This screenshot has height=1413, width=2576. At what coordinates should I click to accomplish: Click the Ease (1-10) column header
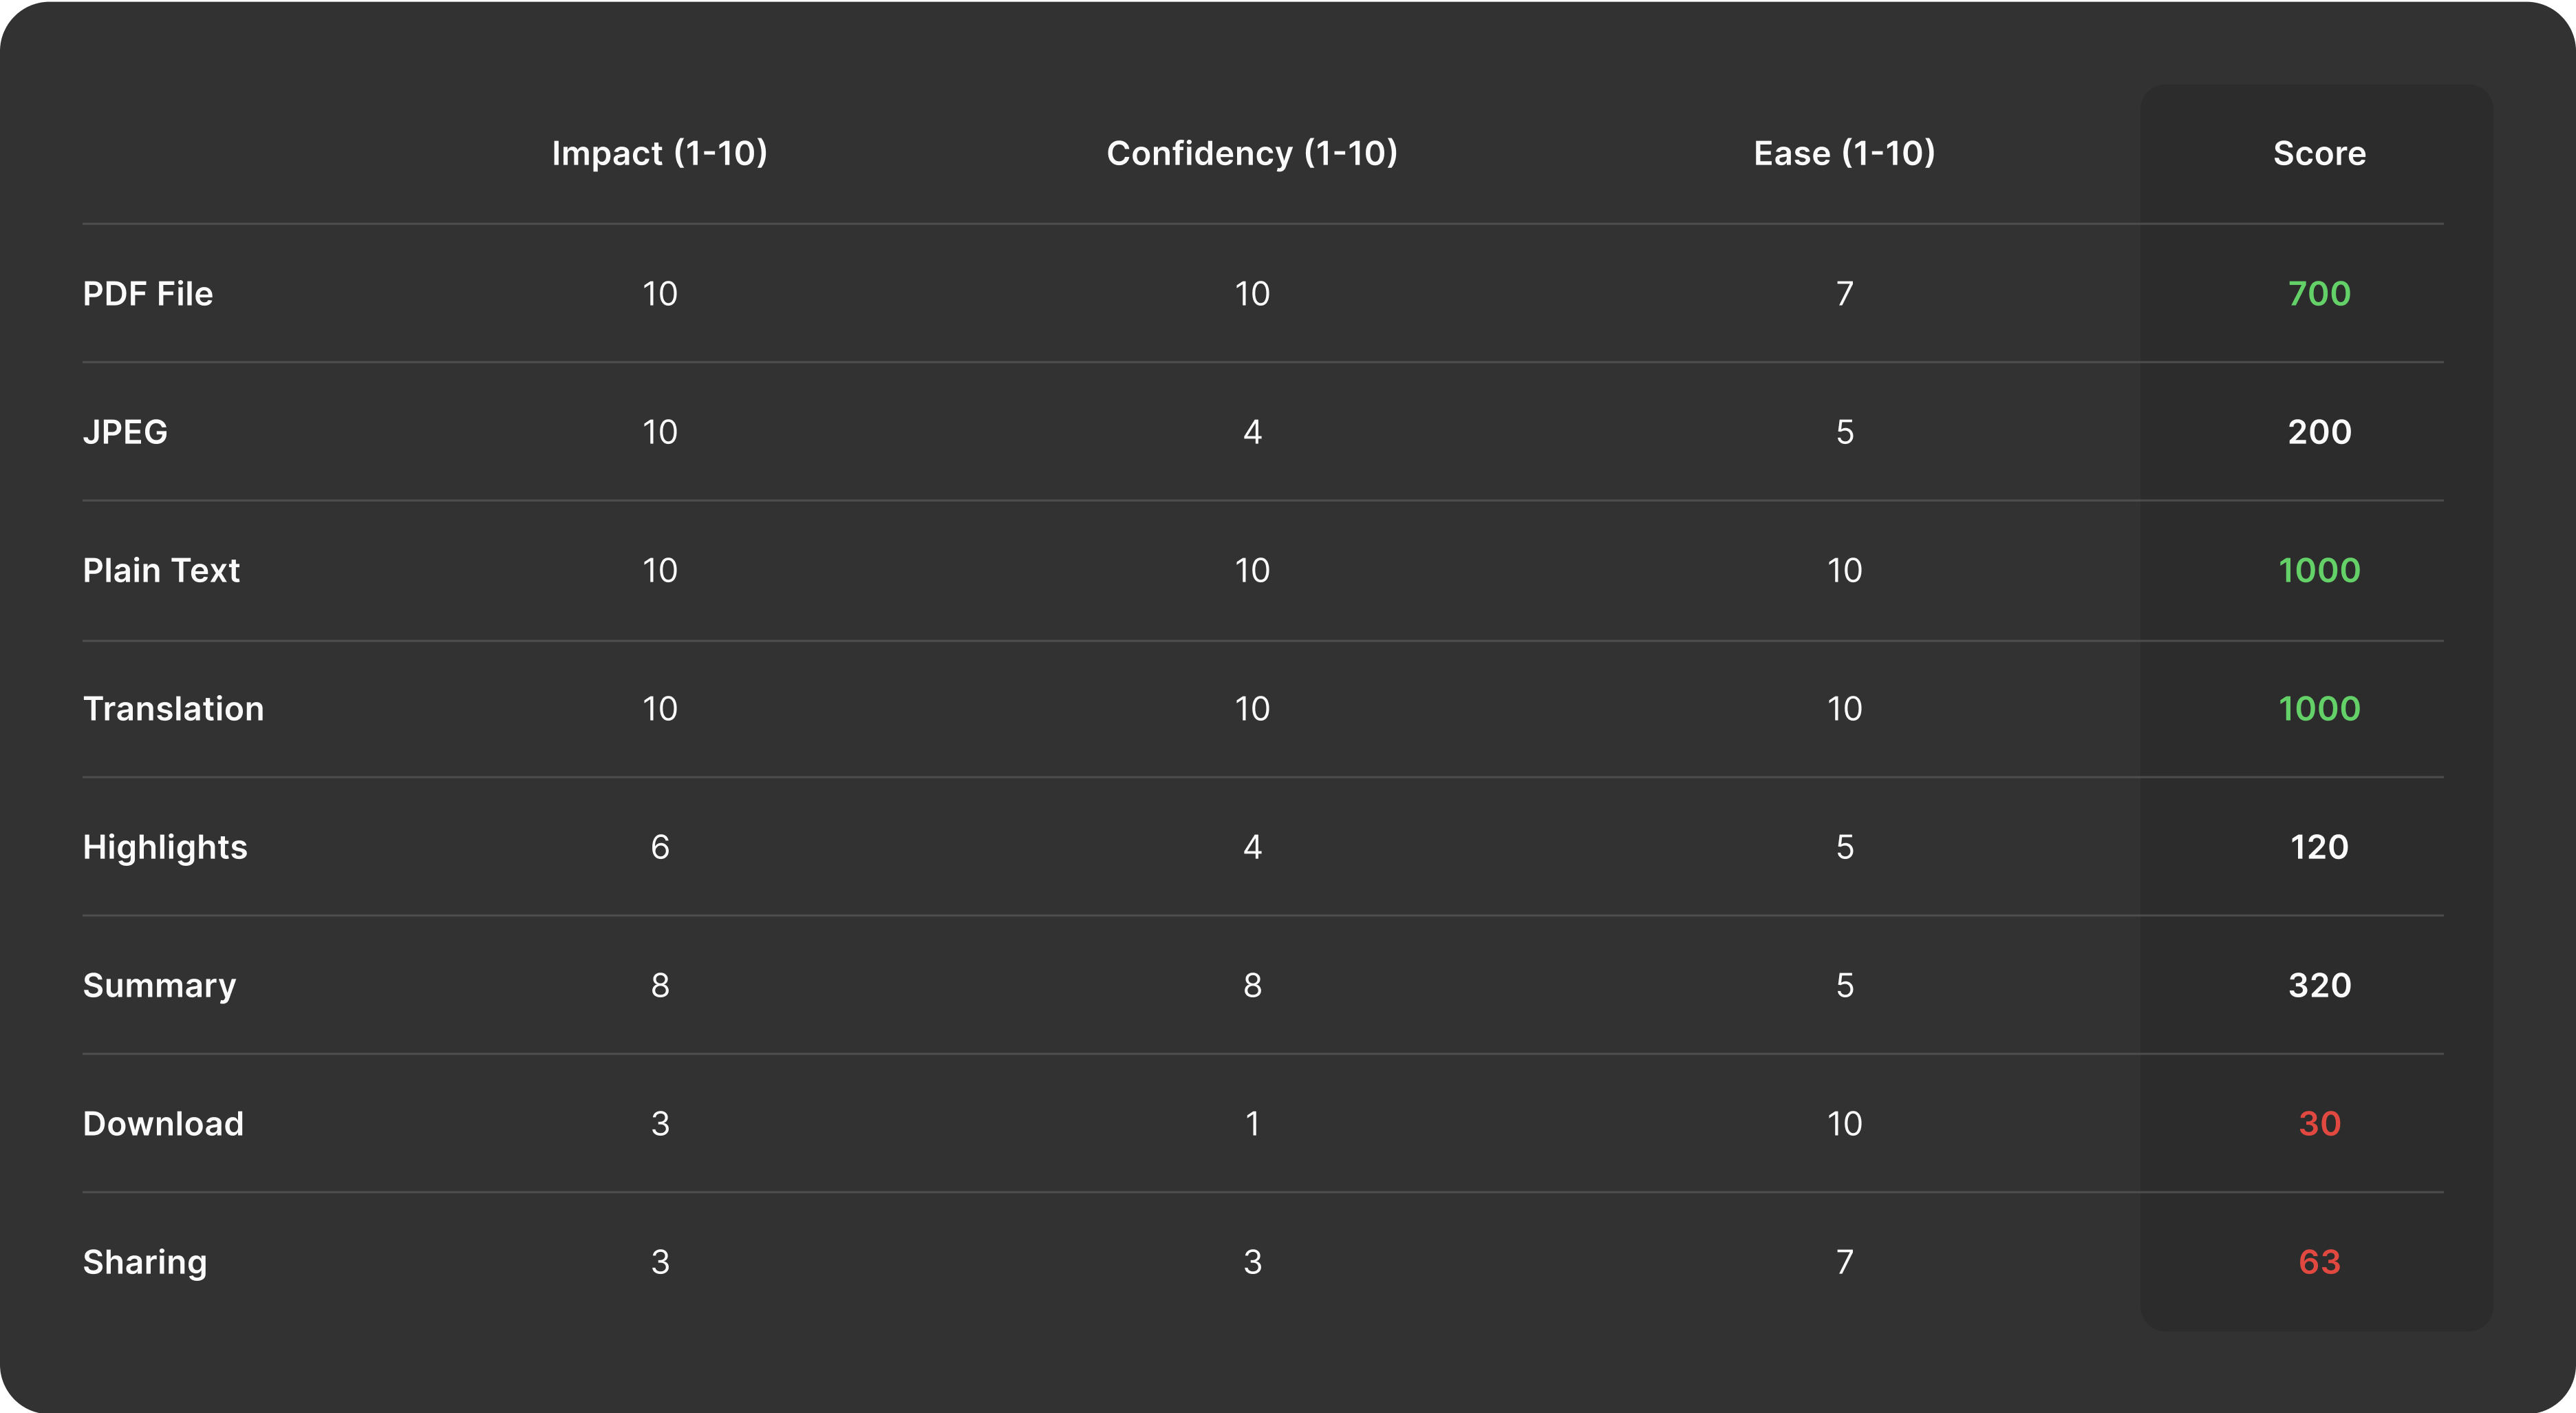[1844, 153]
